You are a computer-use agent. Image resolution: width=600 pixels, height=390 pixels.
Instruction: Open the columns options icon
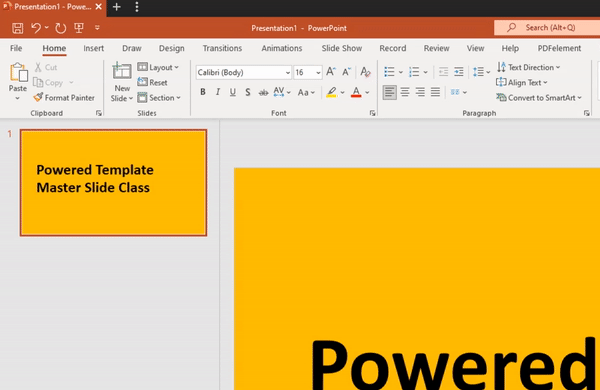point(458,92)
